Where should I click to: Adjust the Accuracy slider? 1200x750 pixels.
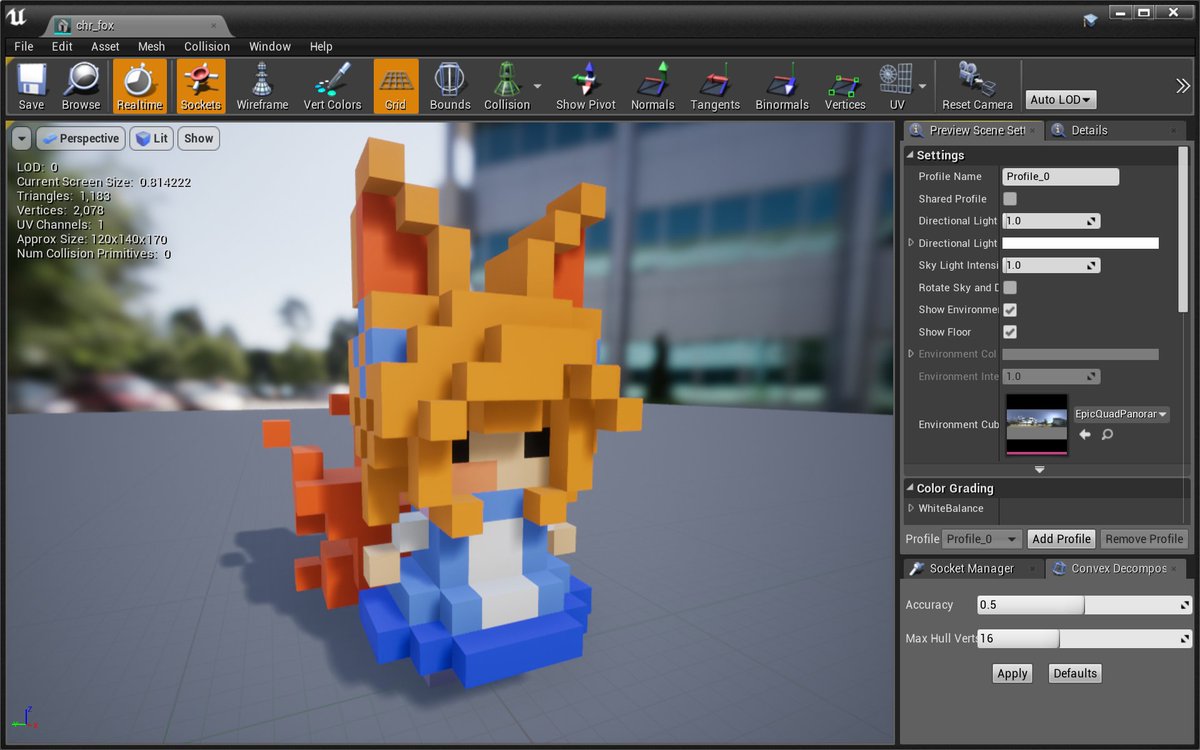click(x=1084, y=605)
